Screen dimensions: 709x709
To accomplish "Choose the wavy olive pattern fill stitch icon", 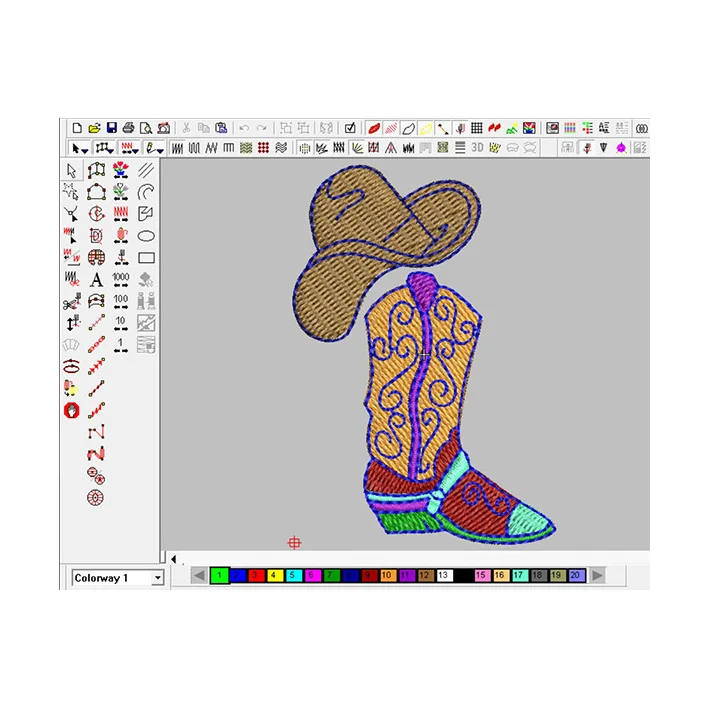I will coord(246,148).
